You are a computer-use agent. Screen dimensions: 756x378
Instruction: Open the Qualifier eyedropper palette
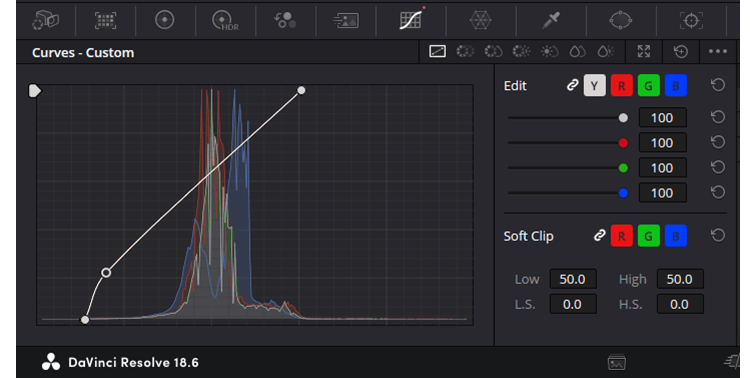[x=551, y=20]
